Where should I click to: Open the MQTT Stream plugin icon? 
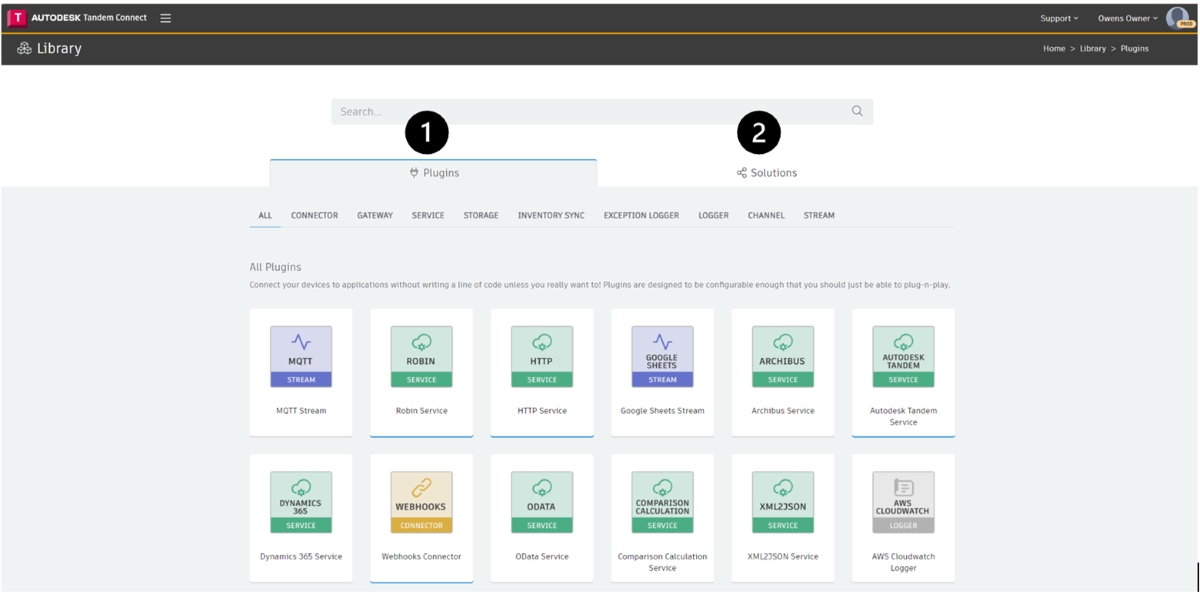[301, 356]
